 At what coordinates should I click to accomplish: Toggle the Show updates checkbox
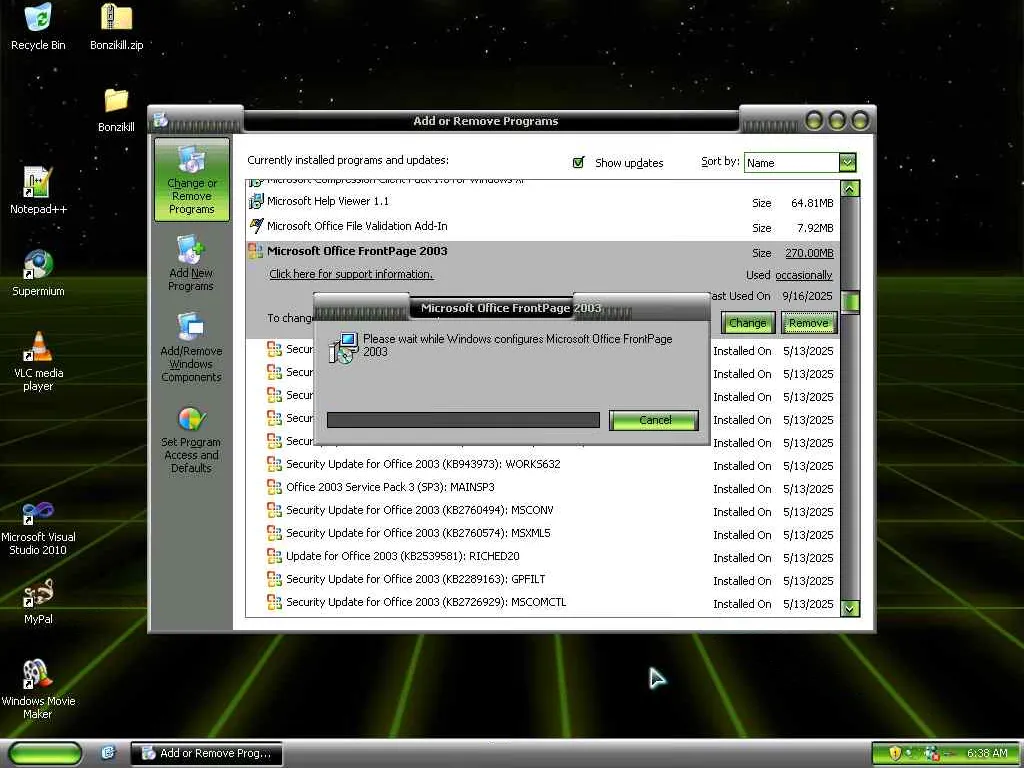(x=578, y=163)
